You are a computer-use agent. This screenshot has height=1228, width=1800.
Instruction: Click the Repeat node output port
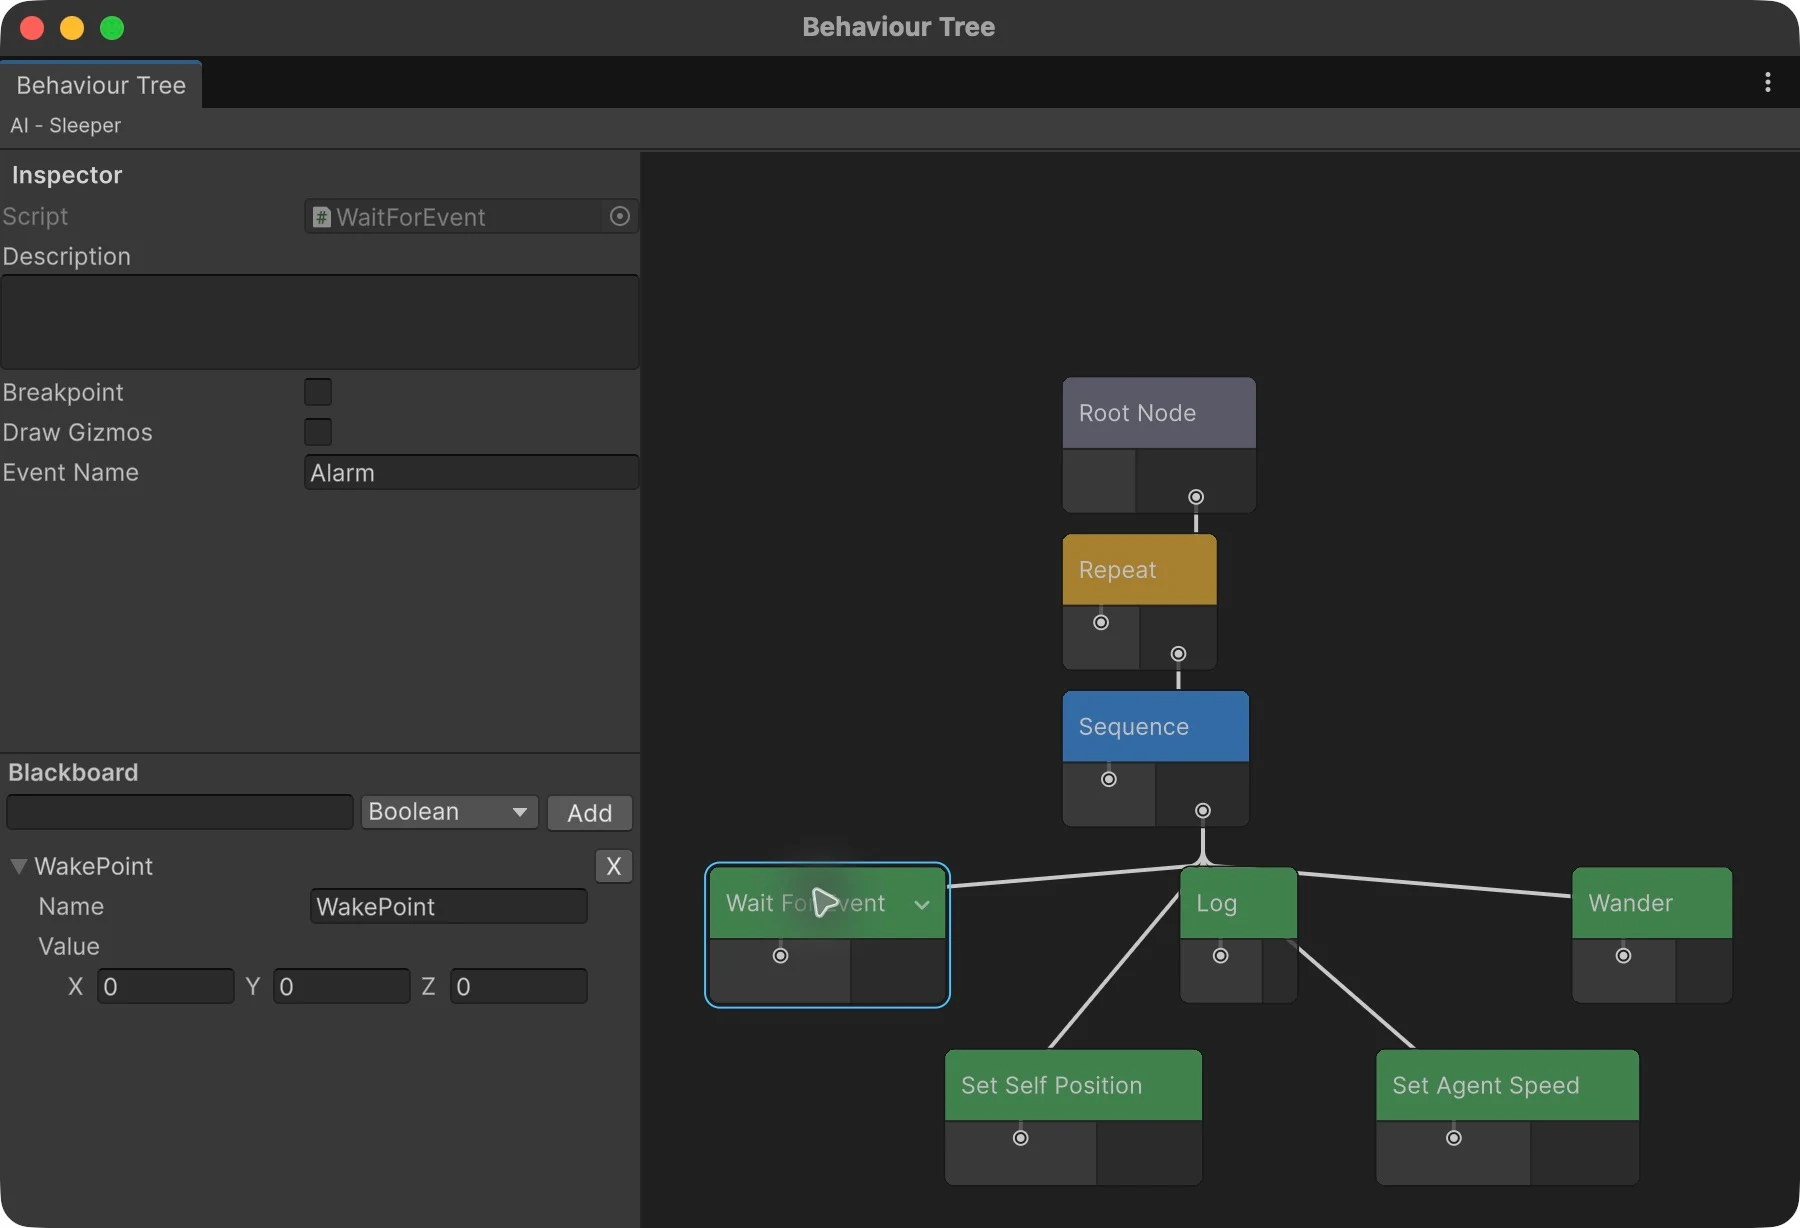[x=1179, y=654]
